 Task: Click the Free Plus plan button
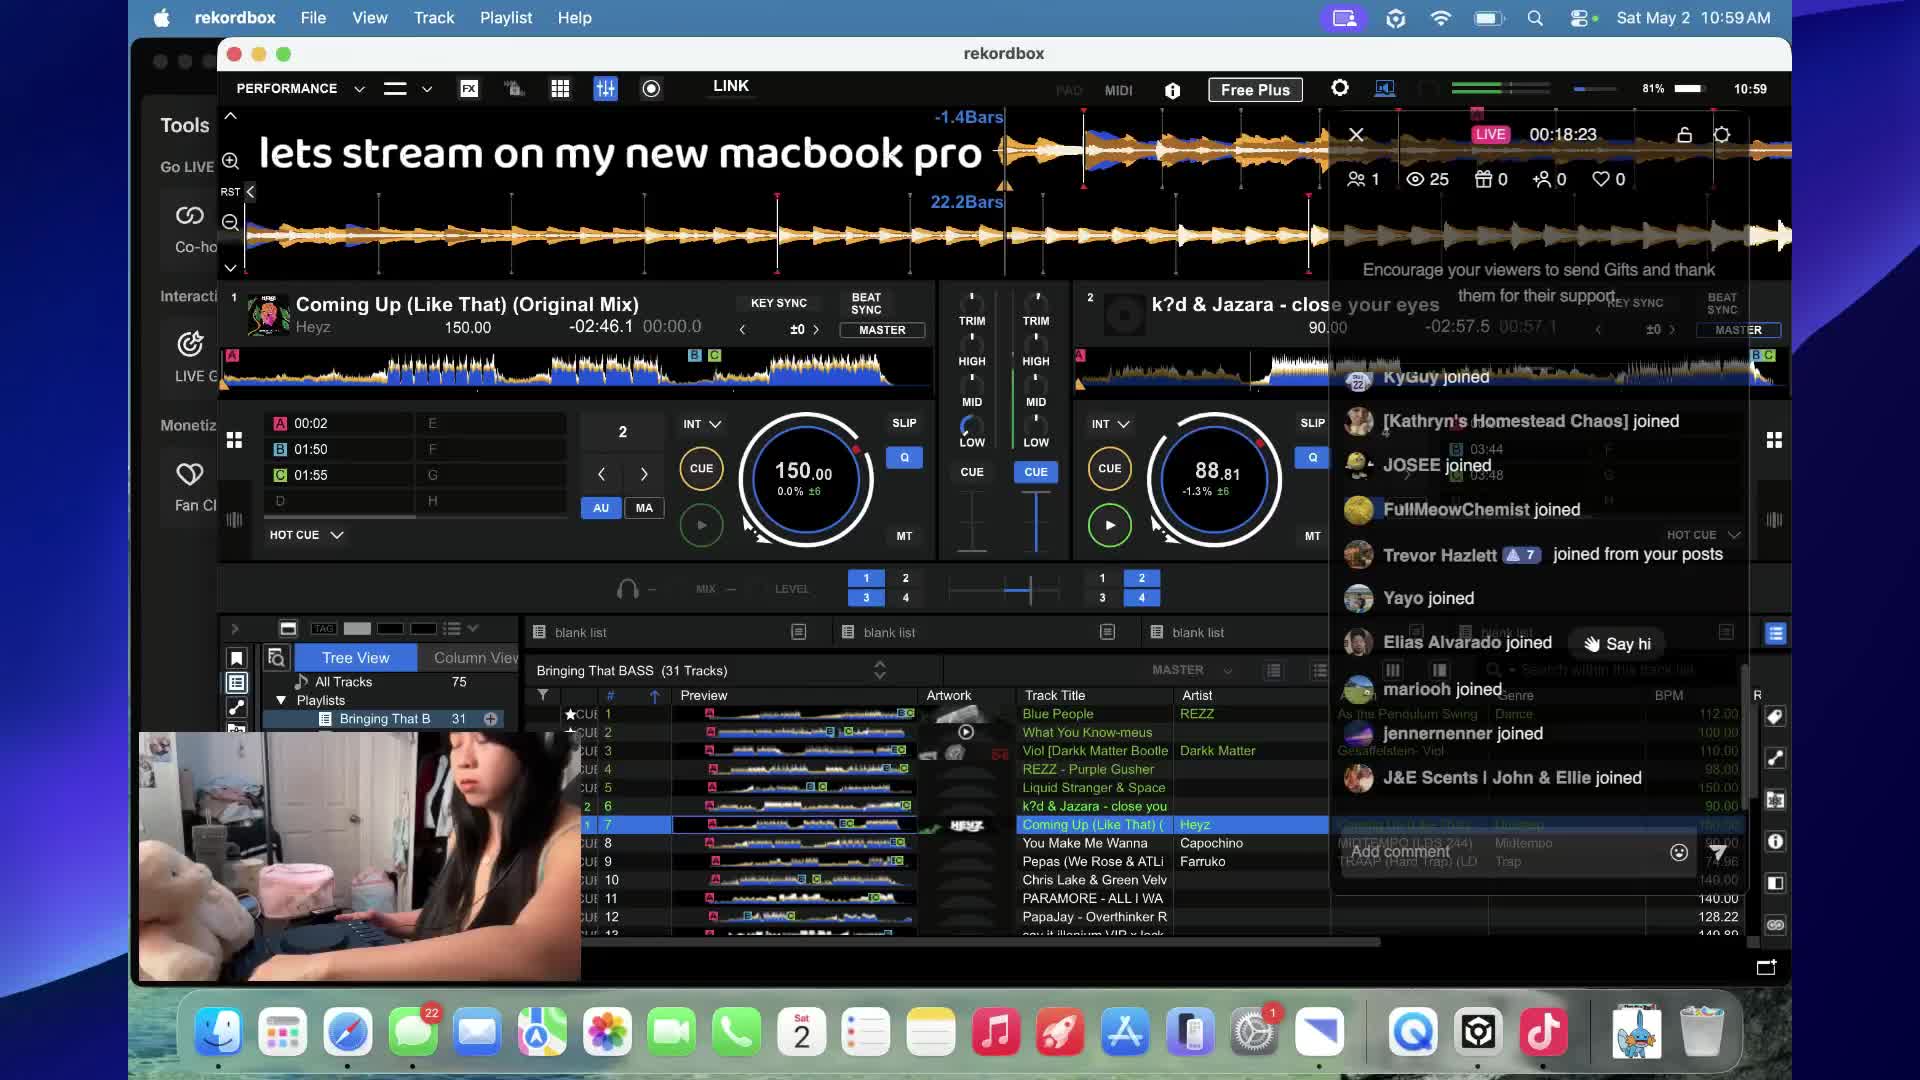[1255, 89]
